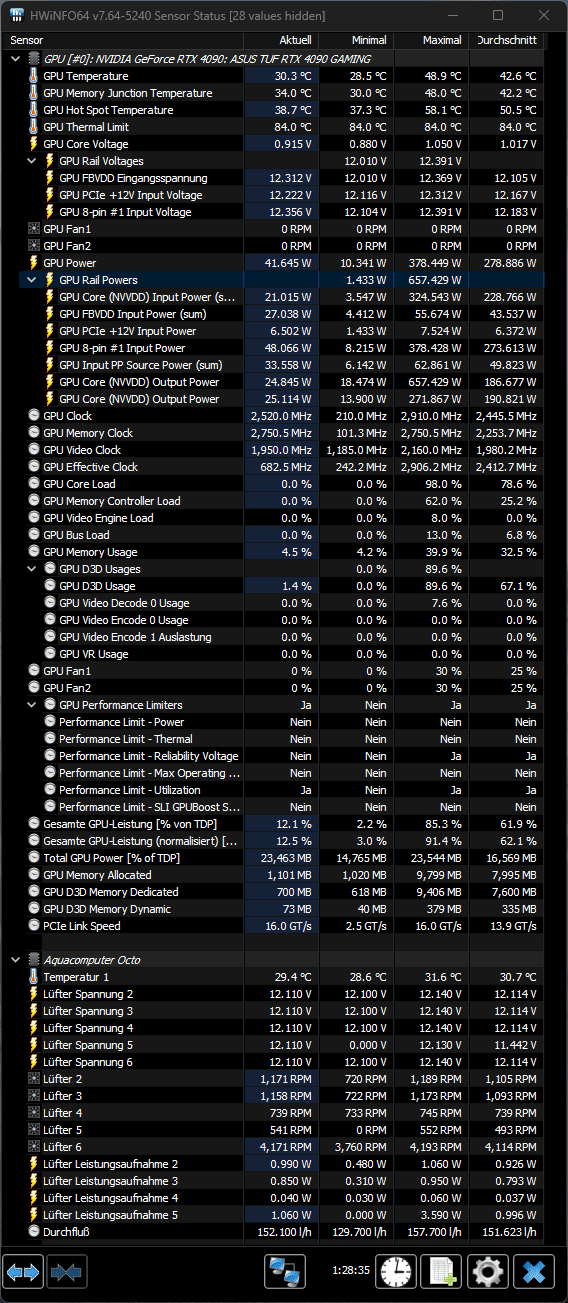Click the thermometer icon beside GPU Temperature
Screen dimensions: 568x1303
click(33, 76)
